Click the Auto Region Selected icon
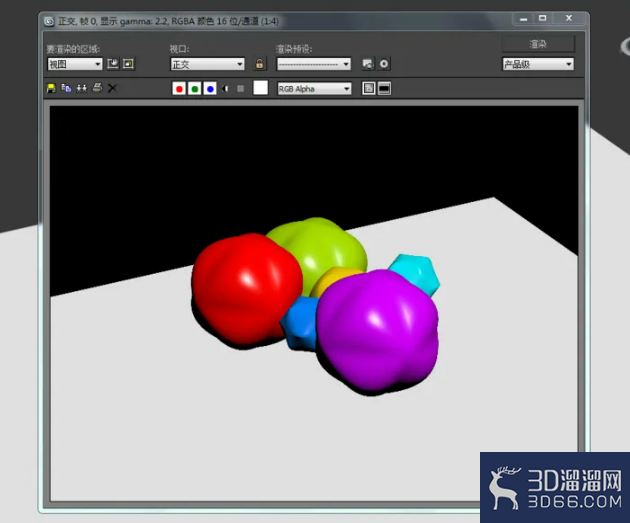 (129, 64)
